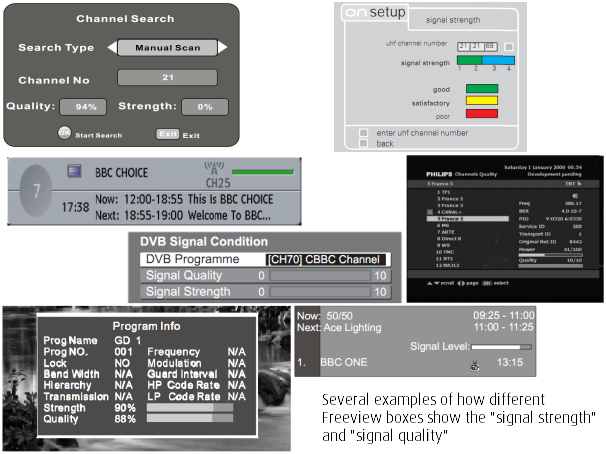Click the Quality 88% bar in Program Info

(190, 418)
